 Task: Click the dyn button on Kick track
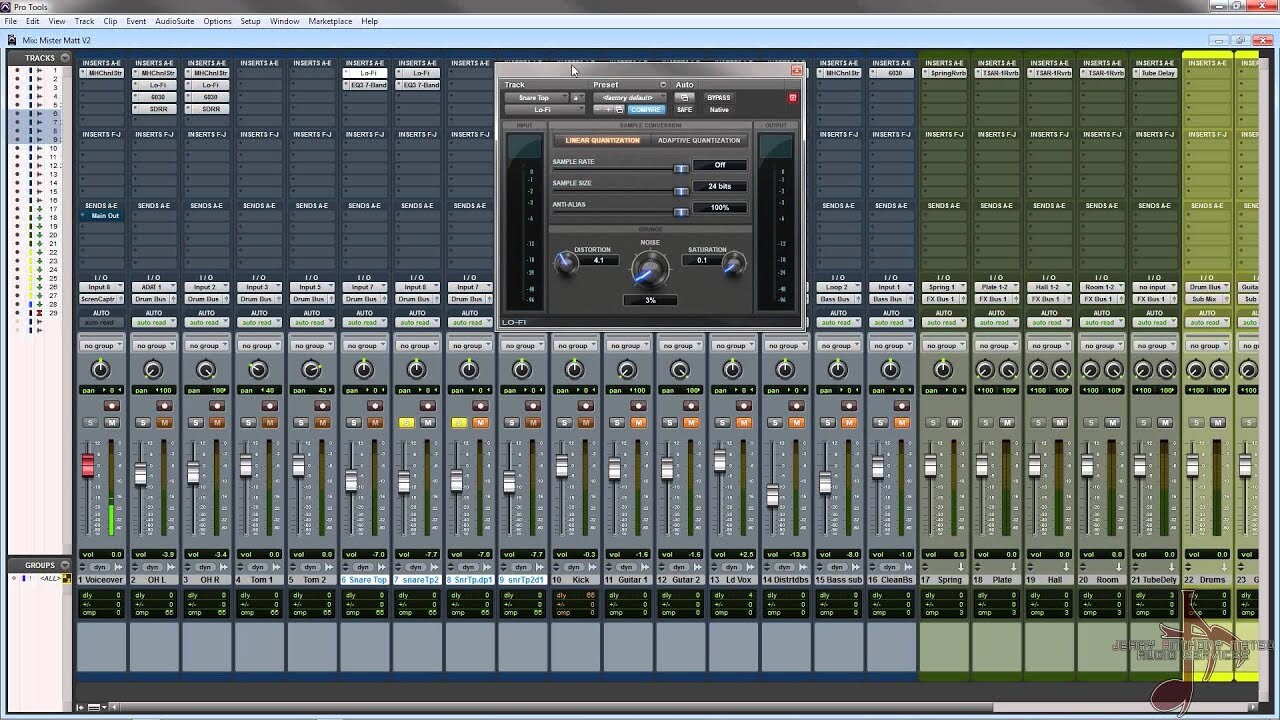coord(574,567)
